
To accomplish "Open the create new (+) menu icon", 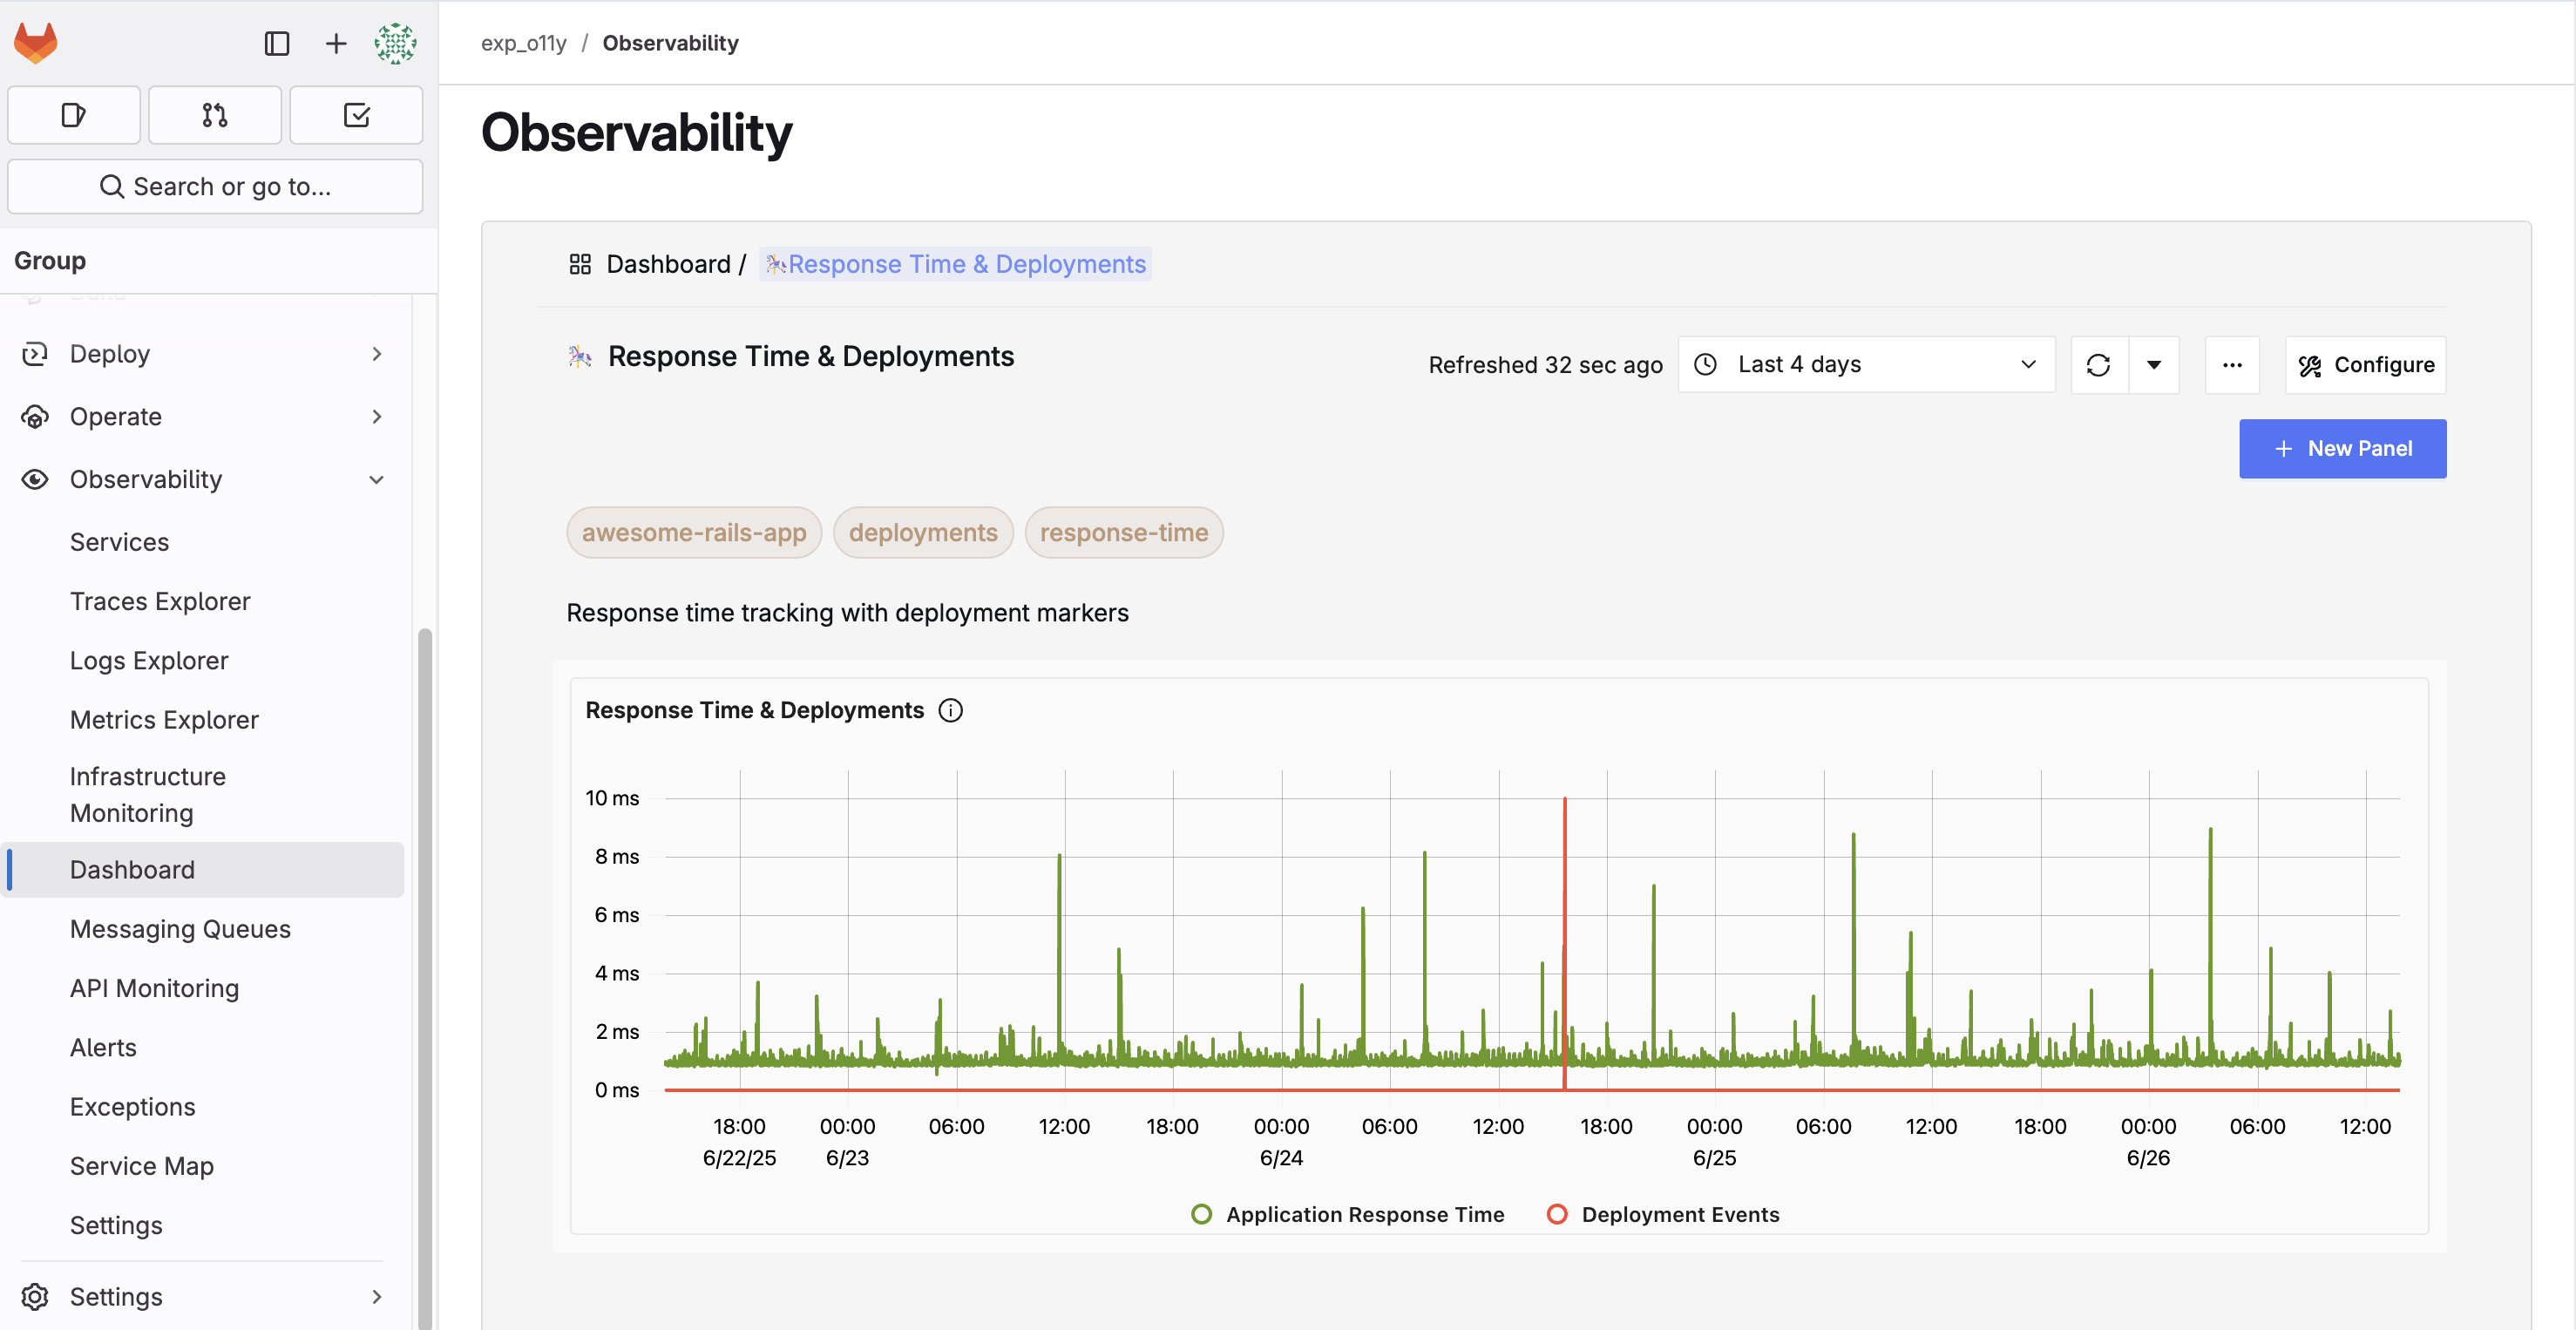I will (336, 43).
